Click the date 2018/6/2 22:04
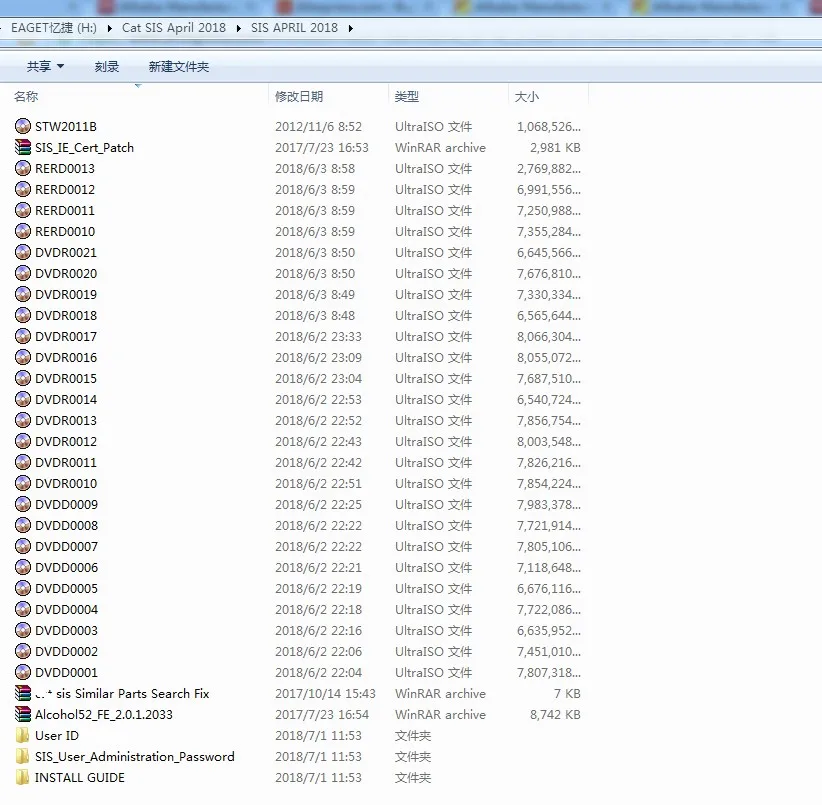This screenshot has height=805, width=822. click(x=318, y=672)
